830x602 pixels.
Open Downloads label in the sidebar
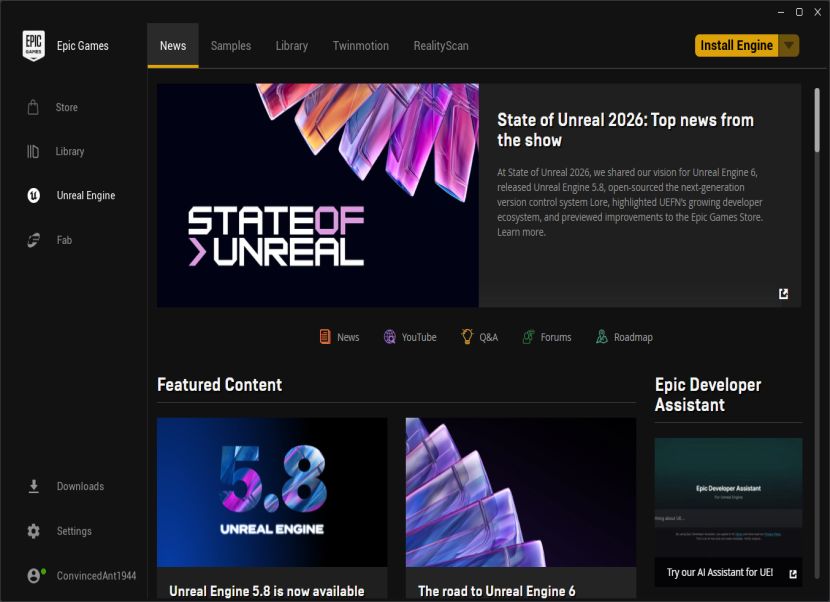(80, 486)
